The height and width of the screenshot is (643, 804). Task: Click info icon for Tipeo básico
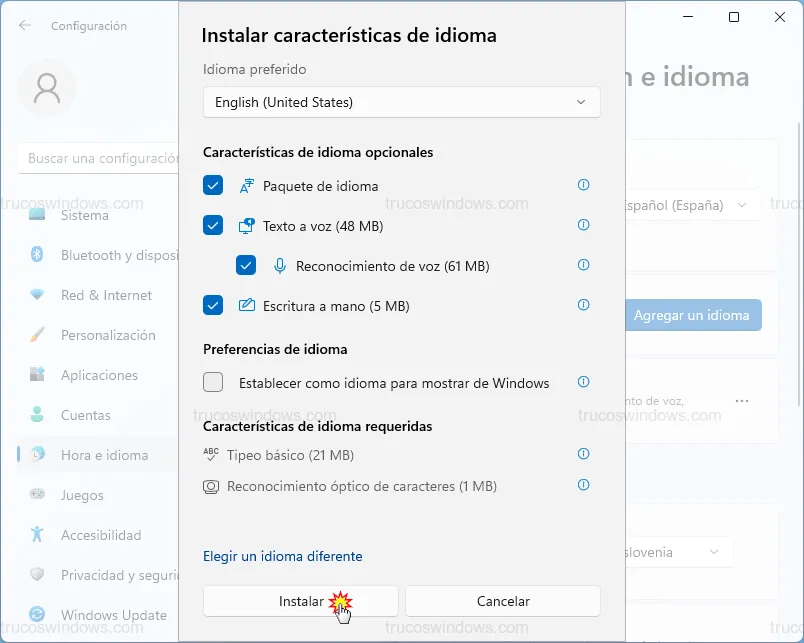pos(584,454)
